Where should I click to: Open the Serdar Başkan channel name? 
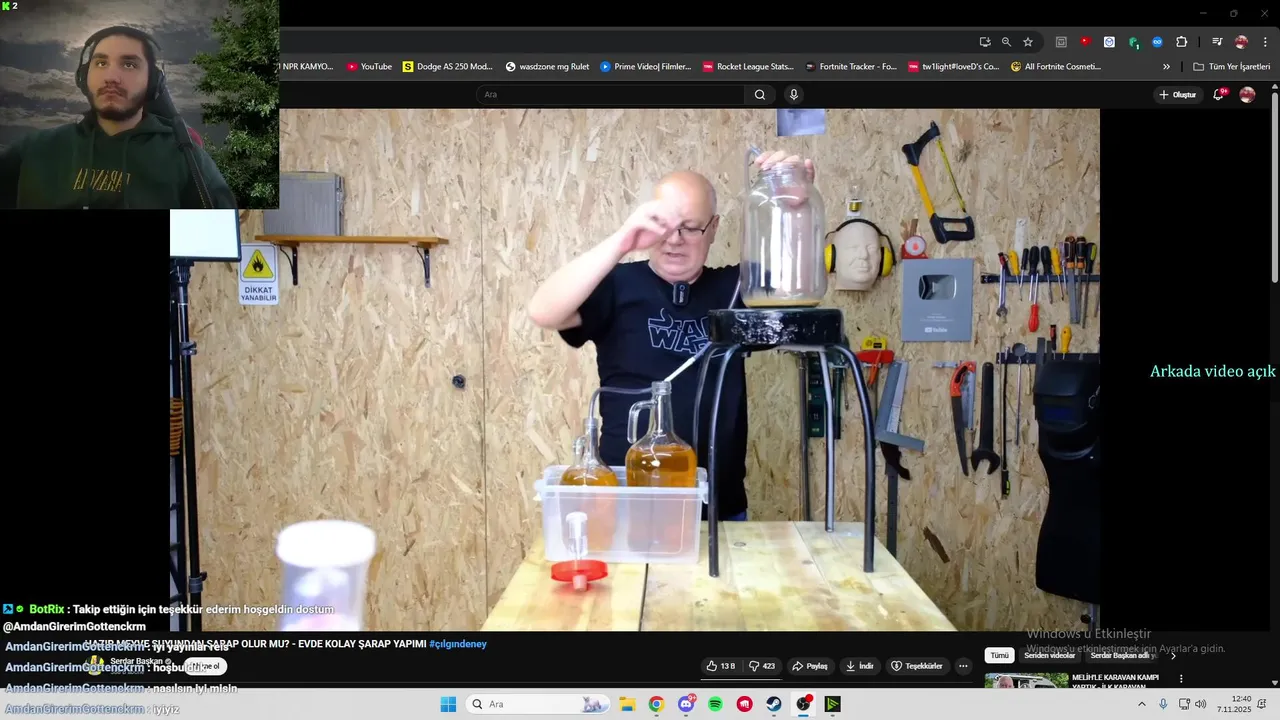pos(139,661)
